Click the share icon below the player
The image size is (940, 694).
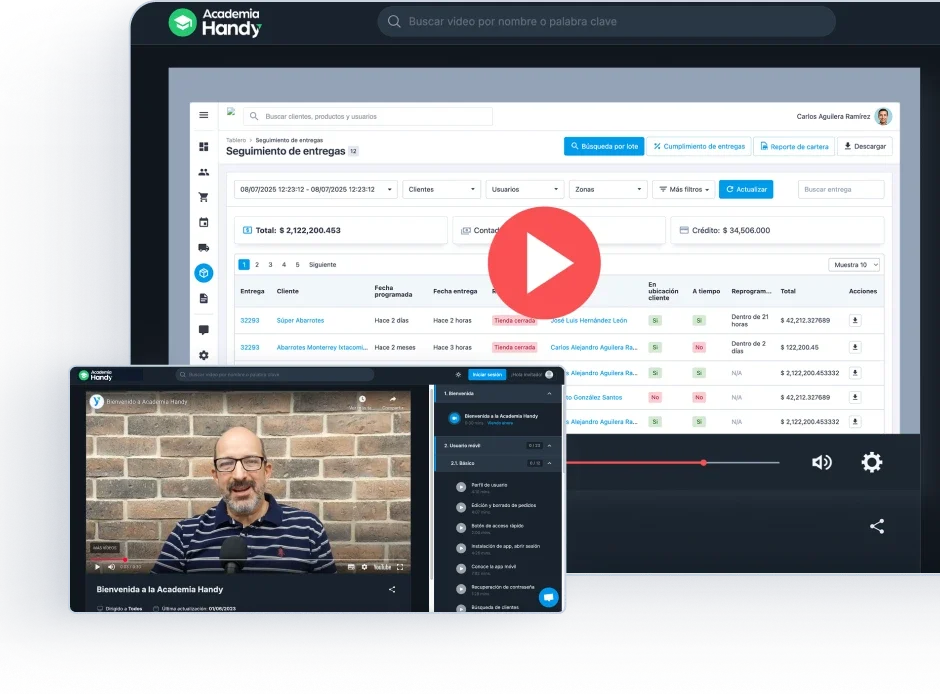[877, 526]
